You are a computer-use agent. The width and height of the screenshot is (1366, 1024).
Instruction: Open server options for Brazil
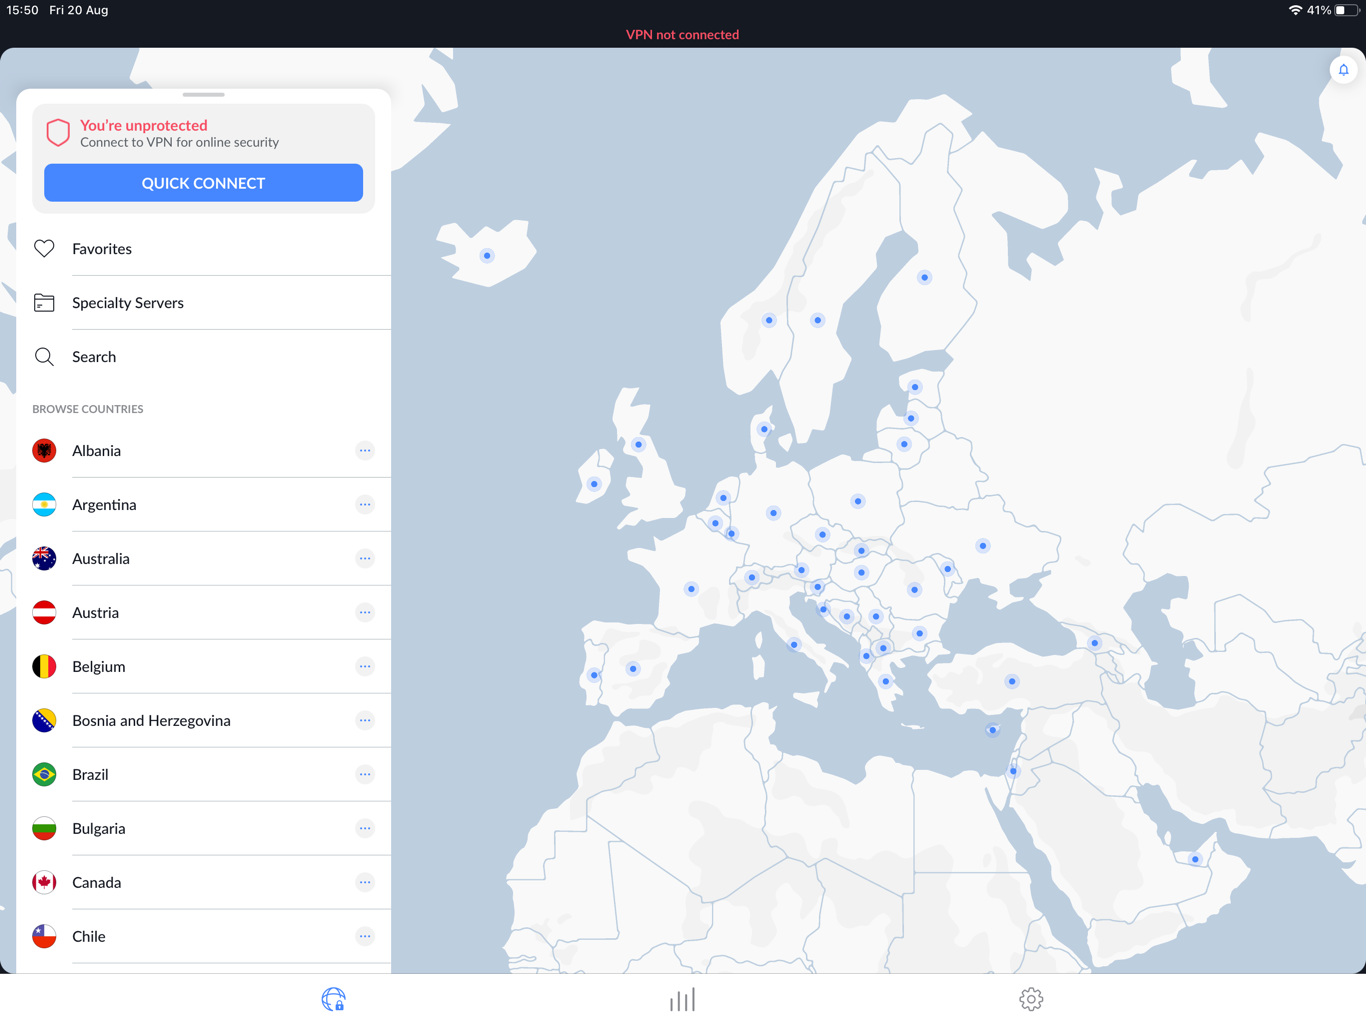tap(365, 774)
